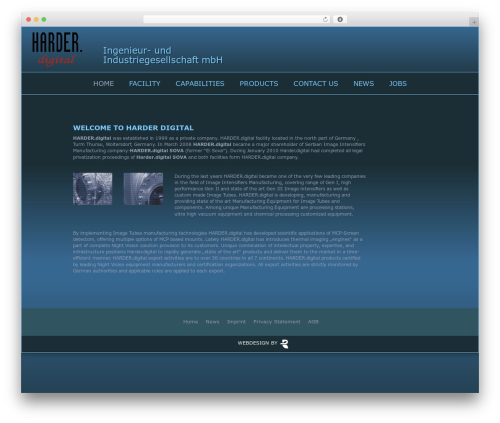Open the Privacy Statement link

point(277,322)
